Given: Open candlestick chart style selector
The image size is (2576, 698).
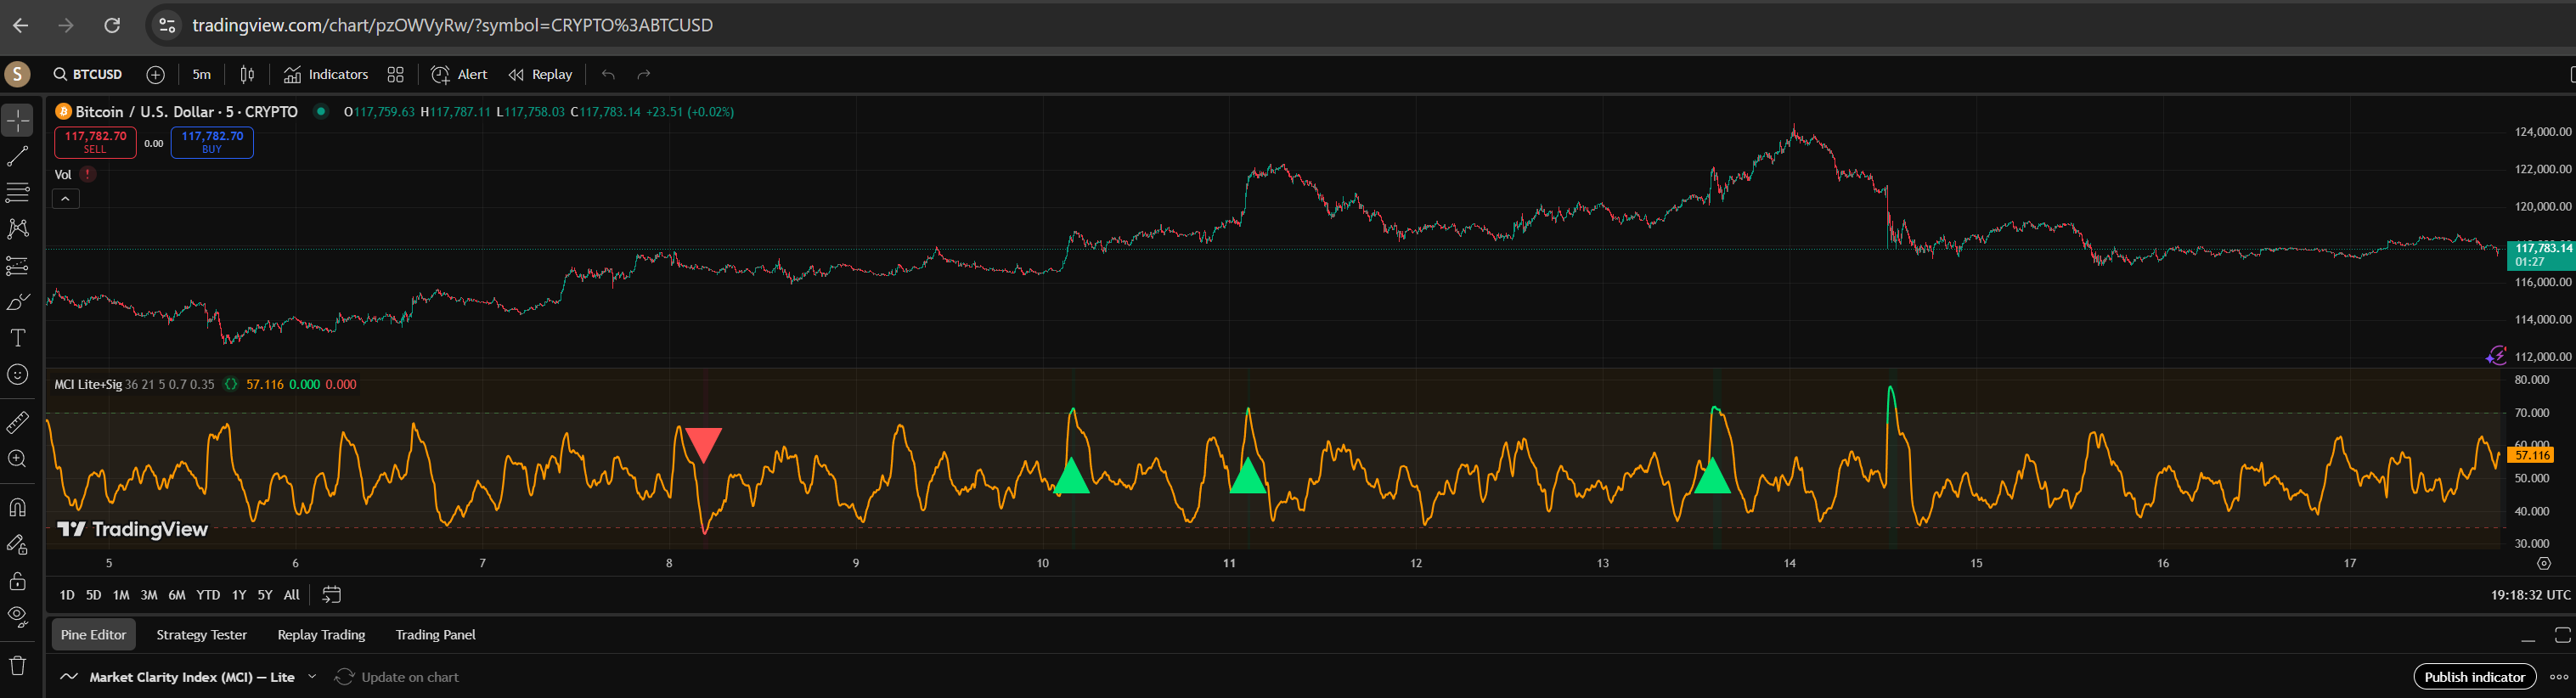Looking at the screenshot, I should tap(247, 74).
